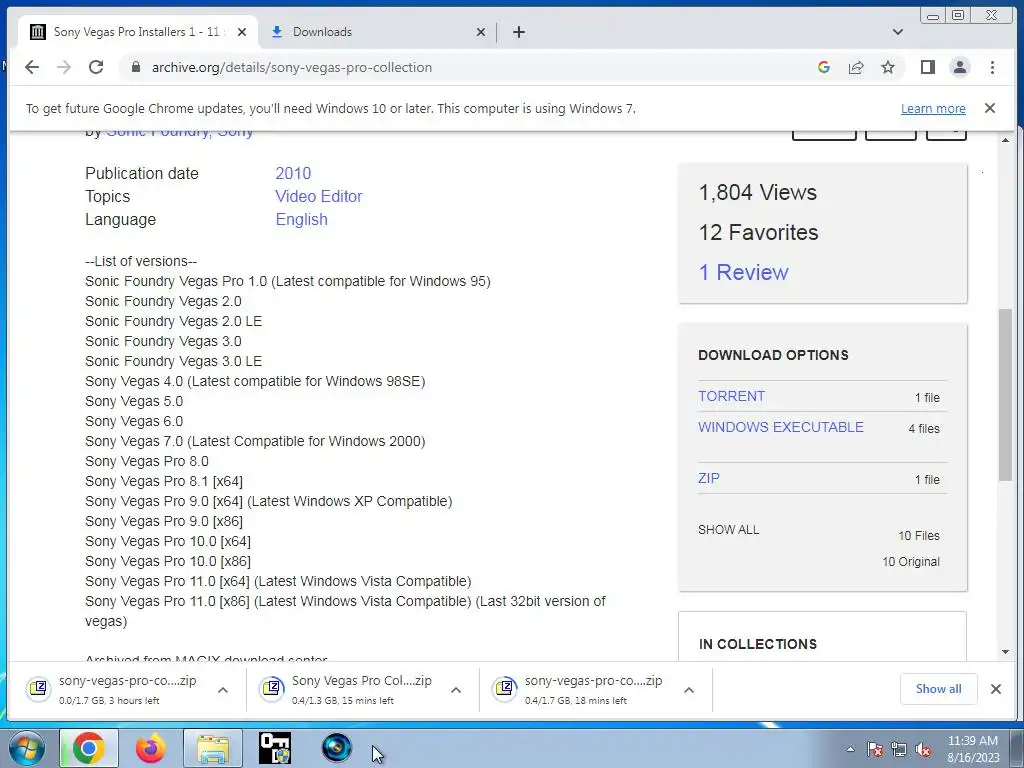
Task: Show hidden system tray icons
Action: point(850,749)
